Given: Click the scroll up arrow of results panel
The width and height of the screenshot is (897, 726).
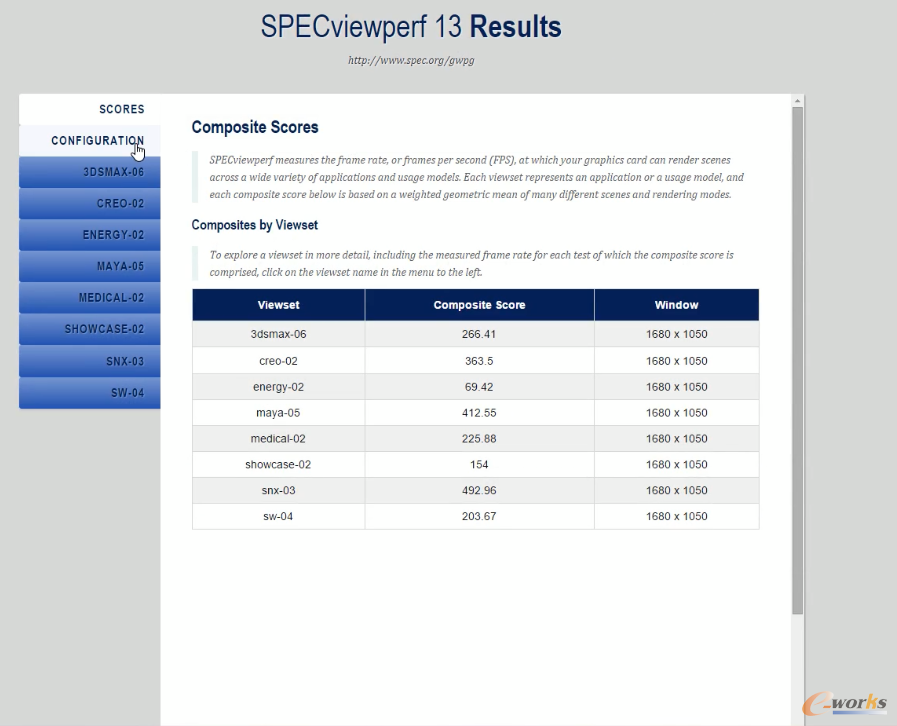Looking at the screenshot, I should [797, 101].
